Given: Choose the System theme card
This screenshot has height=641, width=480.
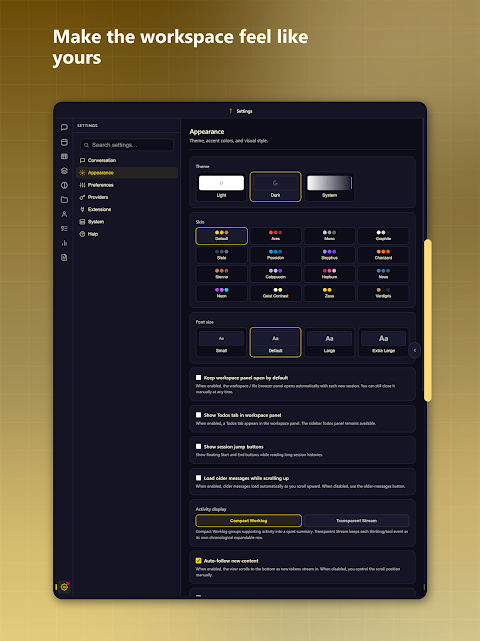Looking at the screenshot, I should tap(329, 186).
